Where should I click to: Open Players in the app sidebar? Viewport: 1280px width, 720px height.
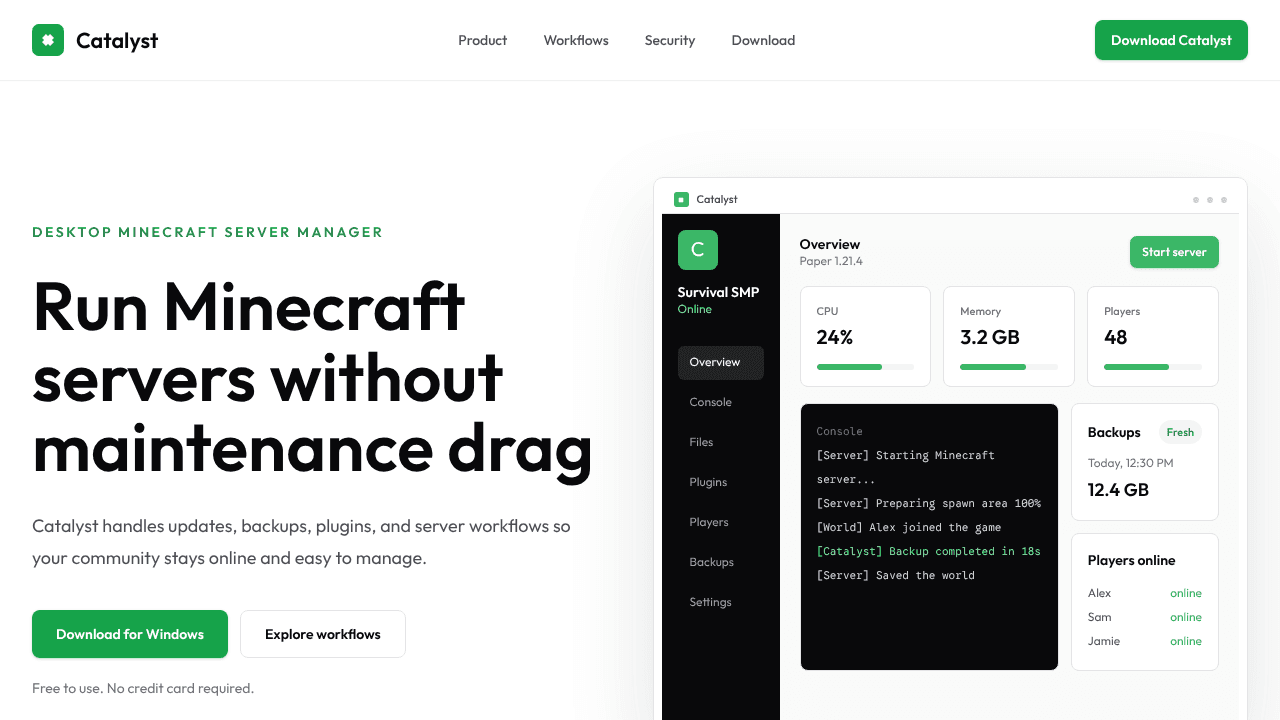[x=721, y=522]
